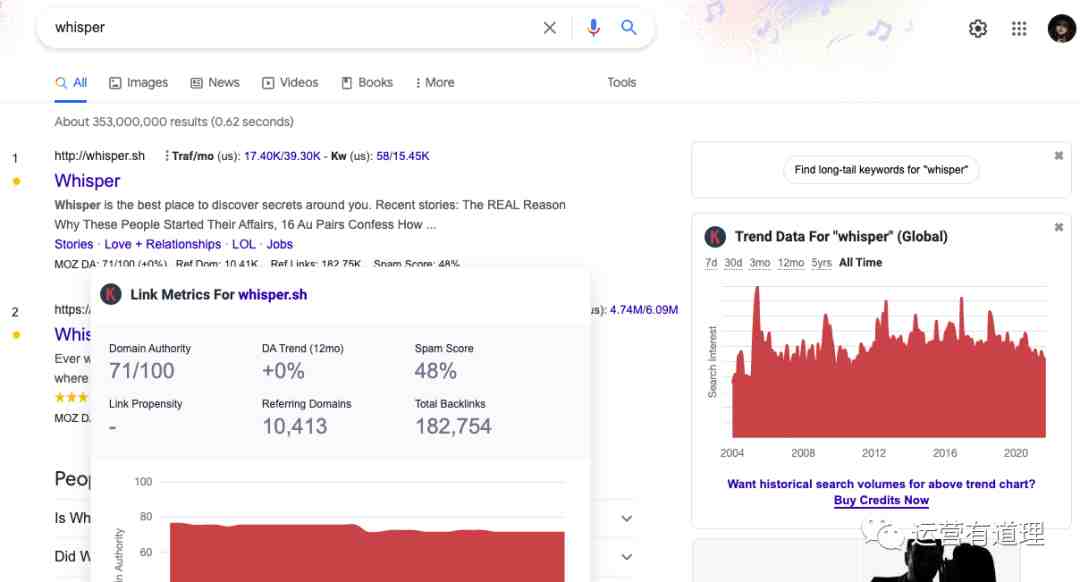Open the More search options menu
Image resolution: width=1080 pixels, height=582 pixels.
(x=435, y=83)
